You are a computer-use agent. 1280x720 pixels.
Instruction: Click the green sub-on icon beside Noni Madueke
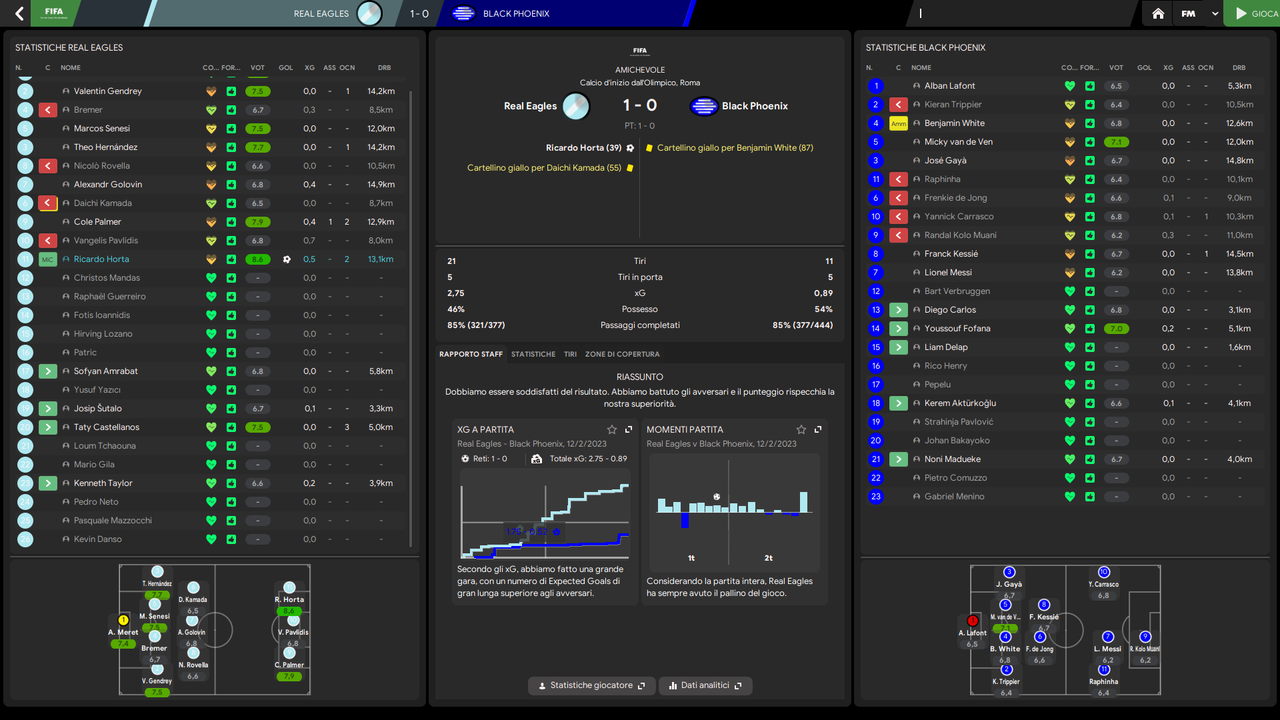tap(898, 459)
